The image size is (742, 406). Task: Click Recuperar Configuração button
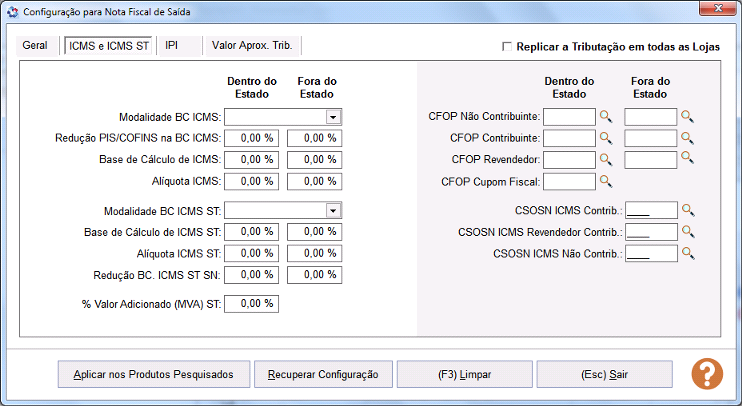(x=323, y=374)
